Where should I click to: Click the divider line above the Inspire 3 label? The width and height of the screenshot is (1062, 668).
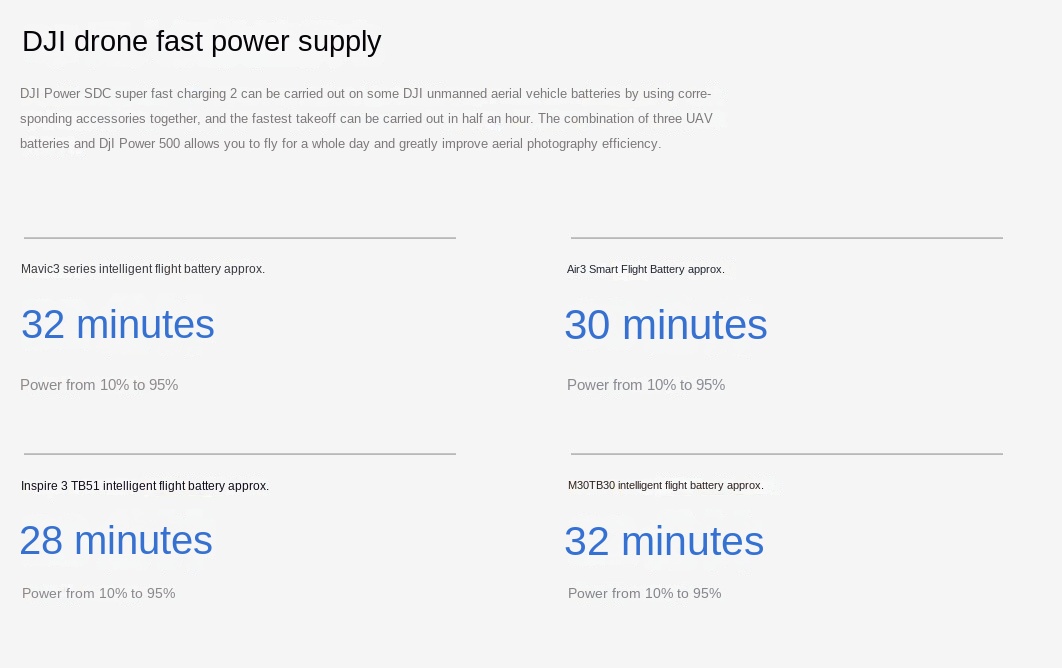coord(240,454)
